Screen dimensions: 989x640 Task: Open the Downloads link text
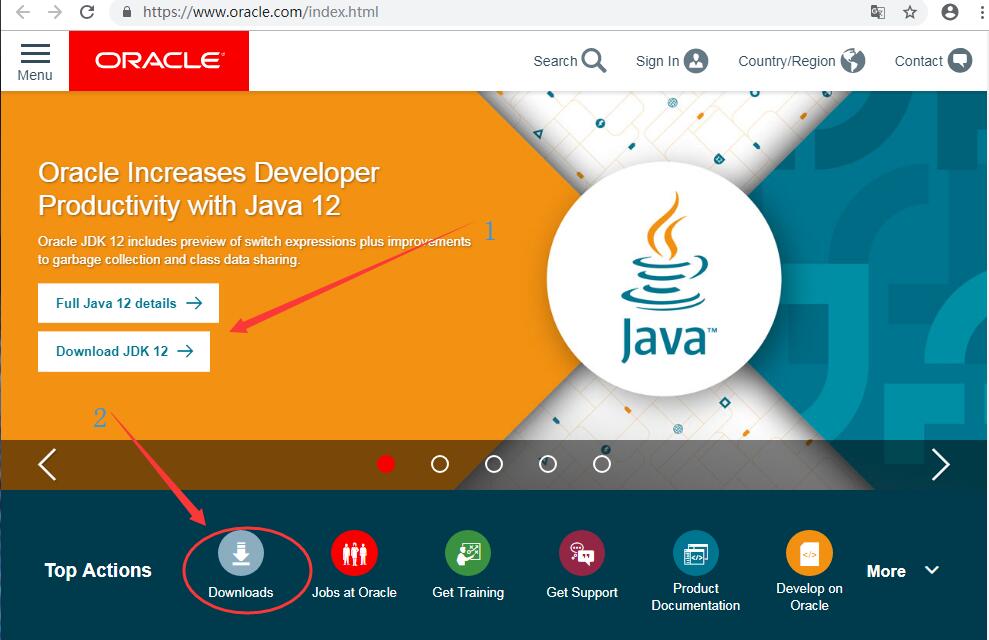click(241, 592)
